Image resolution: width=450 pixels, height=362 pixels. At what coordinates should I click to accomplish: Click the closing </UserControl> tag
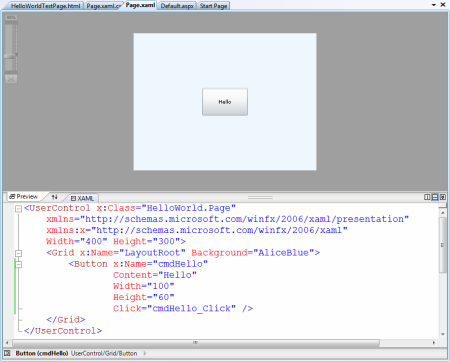pyautogui.click(x=63, y=331)
